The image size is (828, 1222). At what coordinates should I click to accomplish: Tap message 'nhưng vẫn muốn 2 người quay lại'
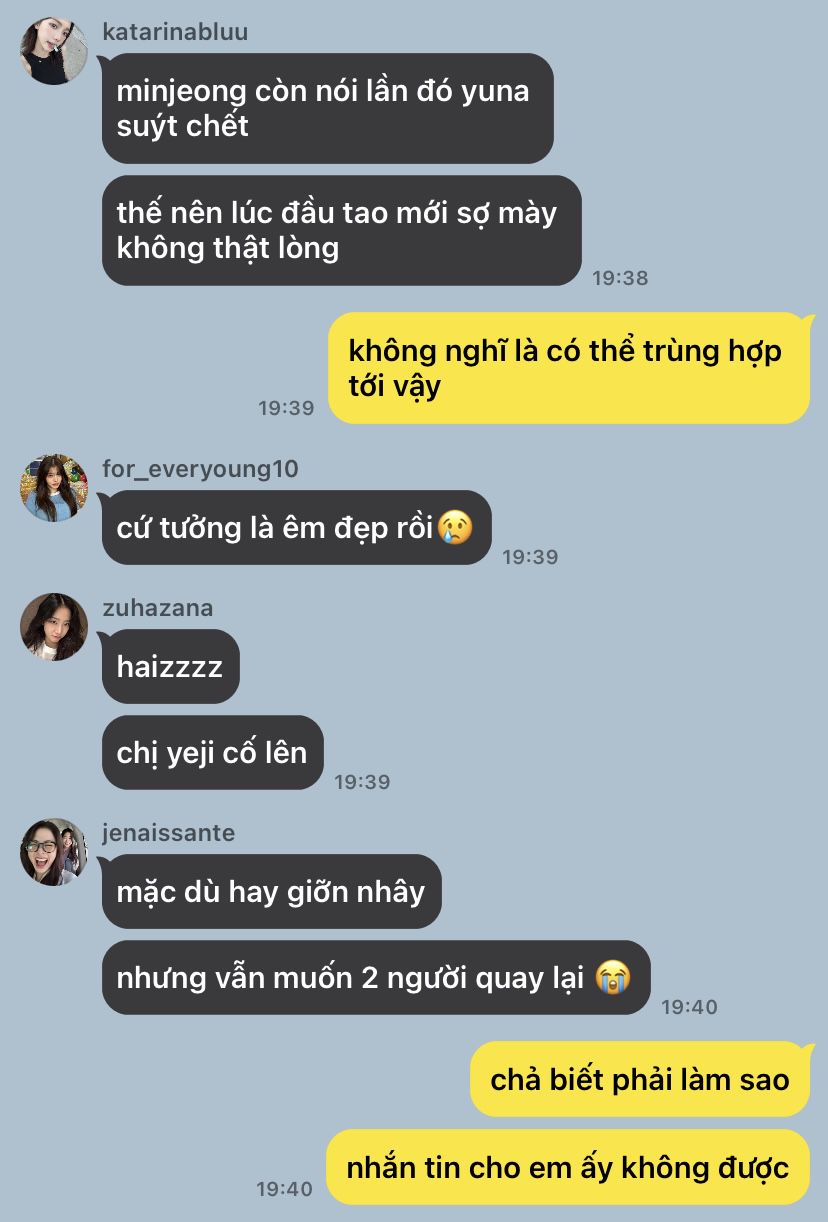coord(376,977)
